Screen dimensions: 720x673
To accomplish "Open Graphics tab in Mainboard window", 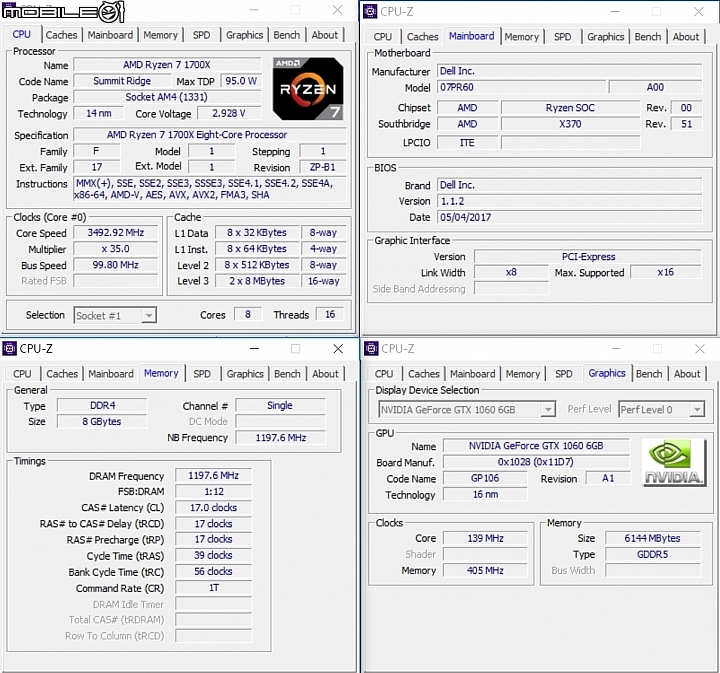I will point(606,37).
